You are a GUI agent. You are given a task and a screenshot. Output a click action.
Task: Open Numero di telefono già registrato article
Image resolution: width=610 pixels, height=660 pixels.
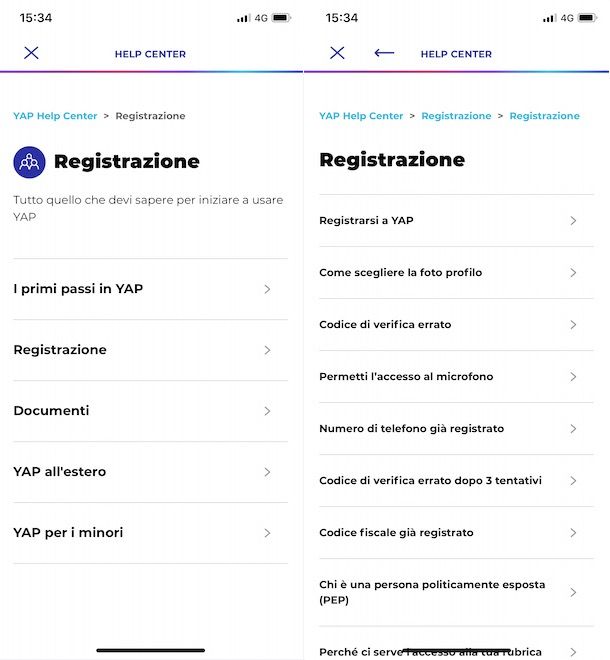(456, 428)
